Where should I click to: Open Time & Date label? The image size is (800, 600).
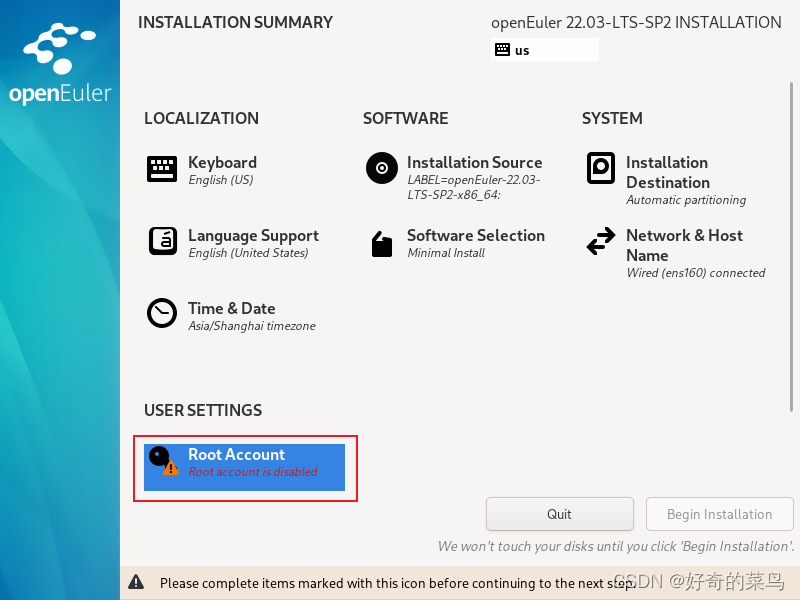(232, 309)
